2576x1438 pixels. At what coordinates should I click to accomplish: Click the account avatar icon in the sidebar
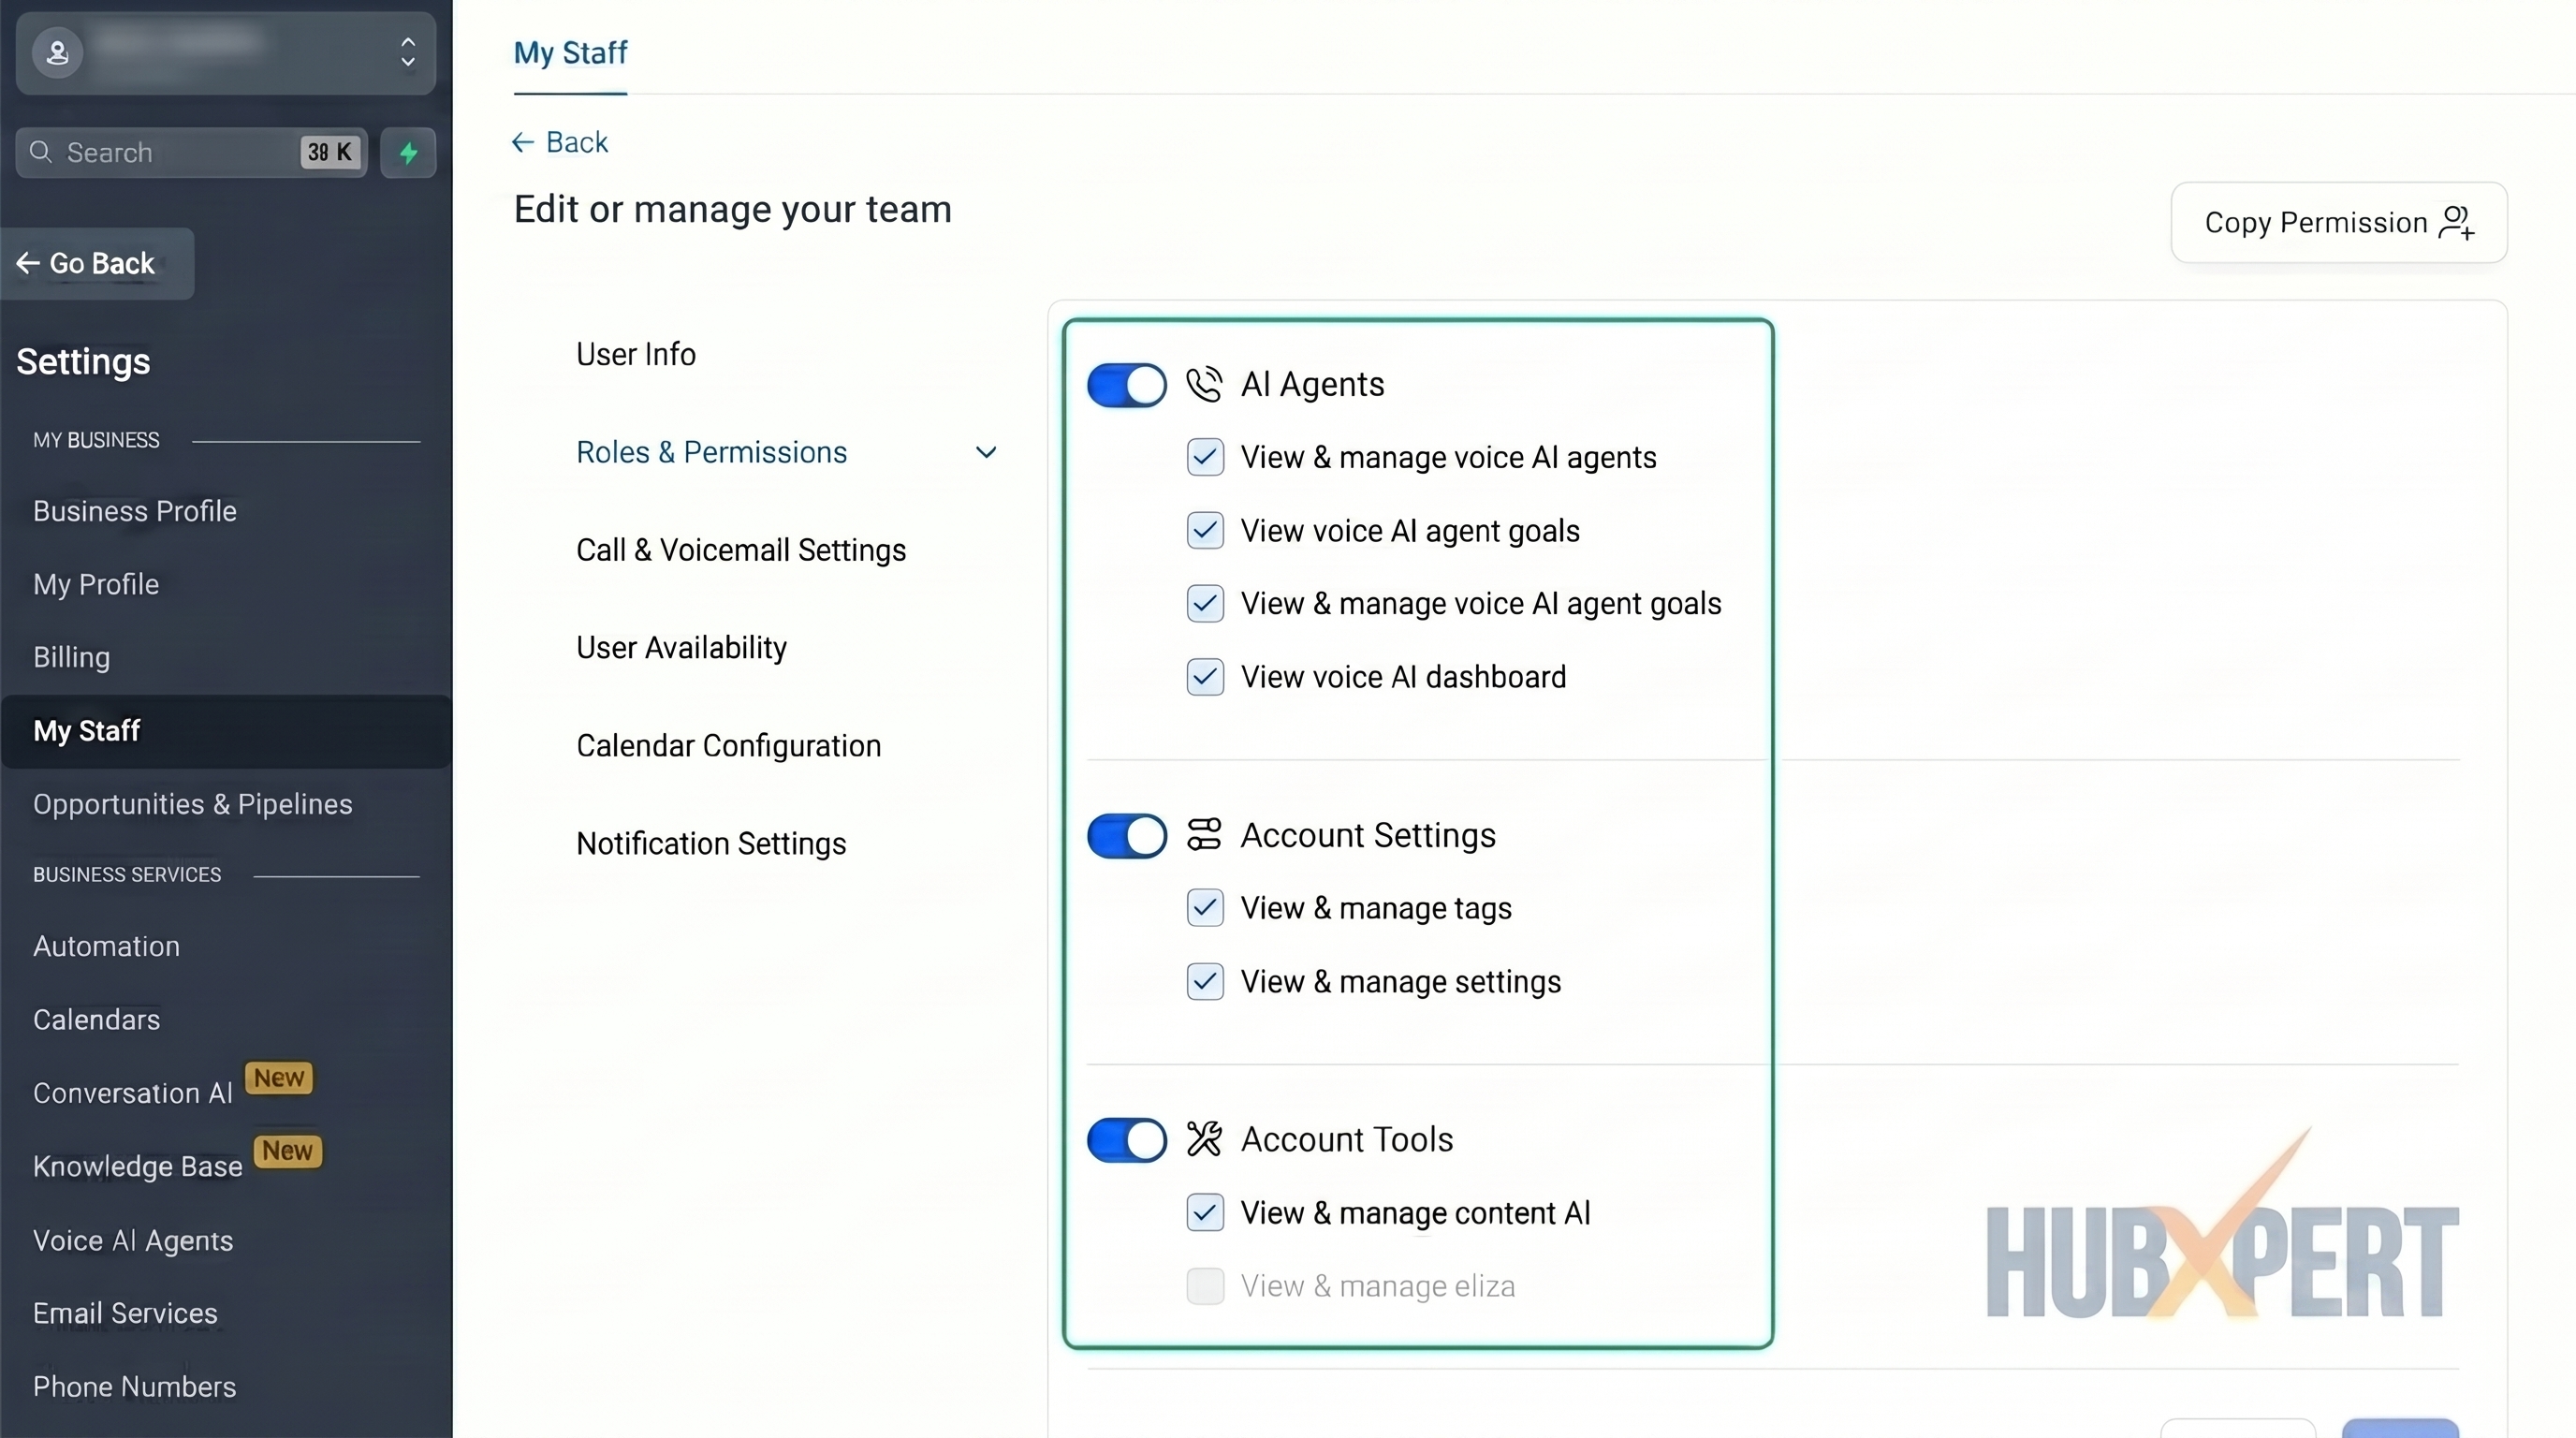point(57,52)
